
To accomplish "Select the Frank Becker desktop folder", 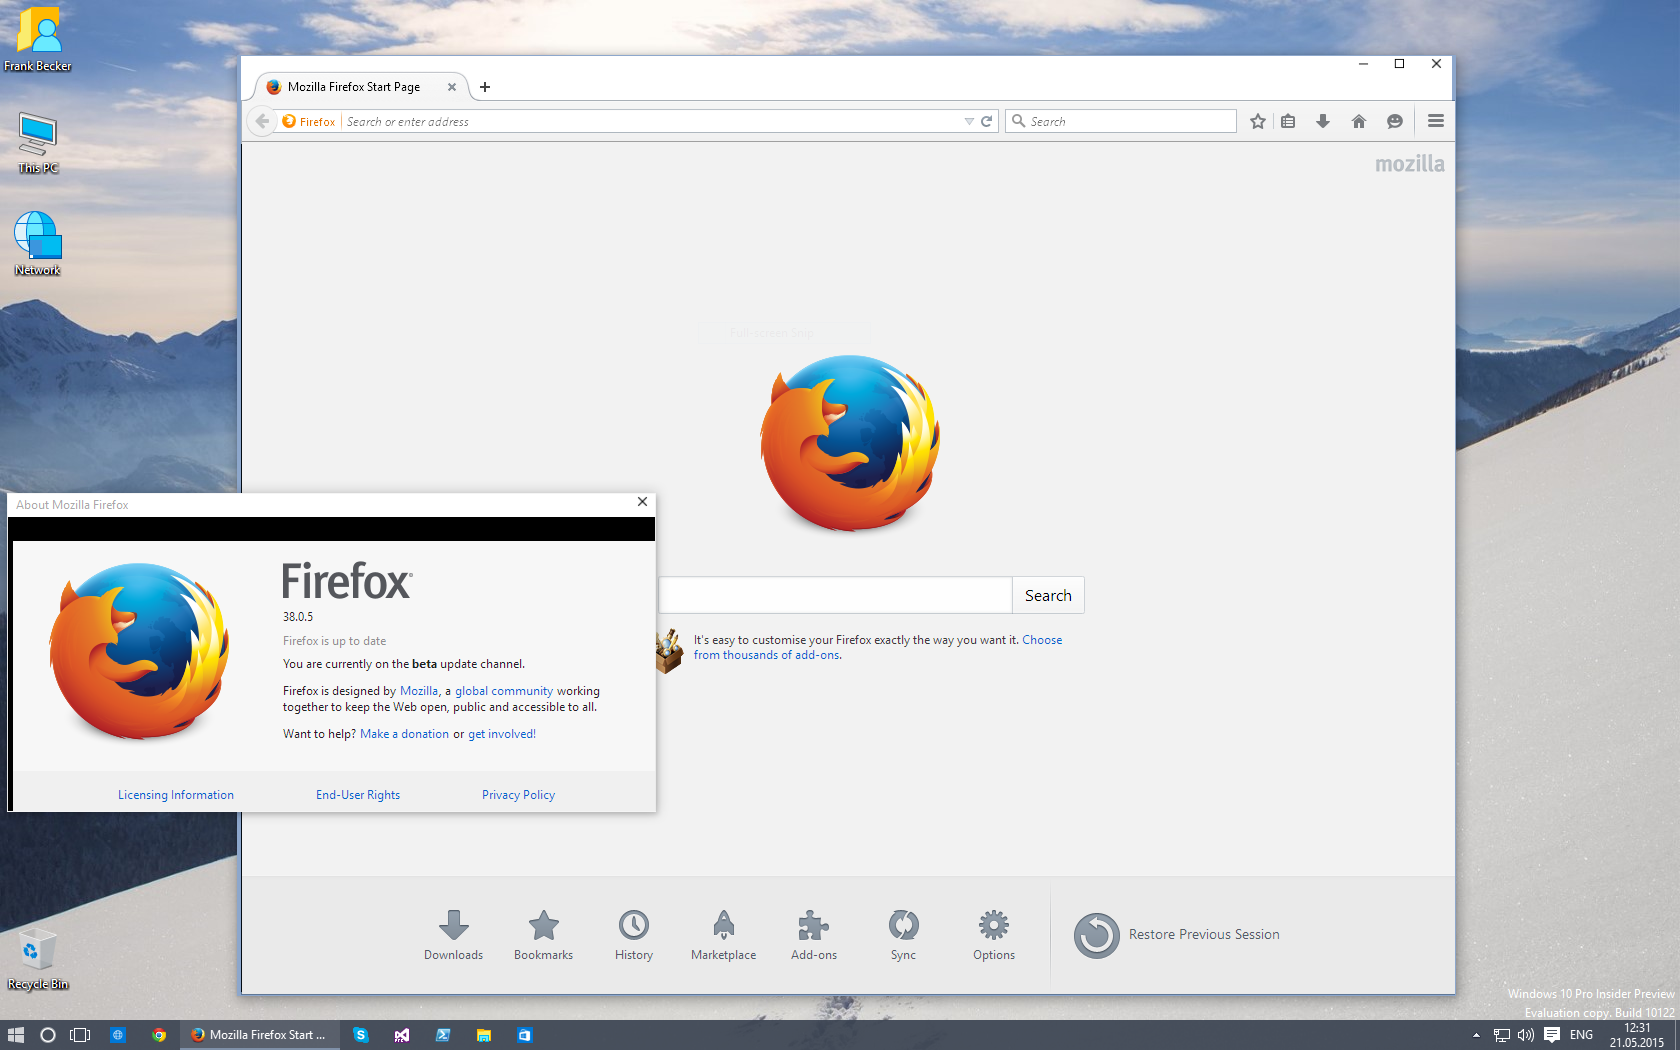I will click(x=38, y=40).
